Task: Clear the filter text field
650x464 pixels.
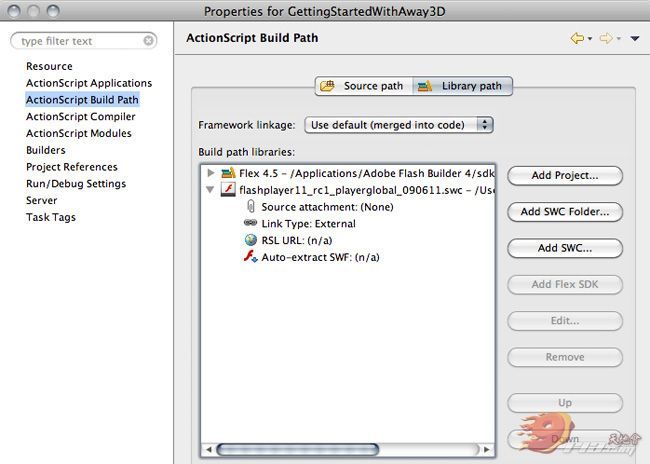Action: point(148,41)
